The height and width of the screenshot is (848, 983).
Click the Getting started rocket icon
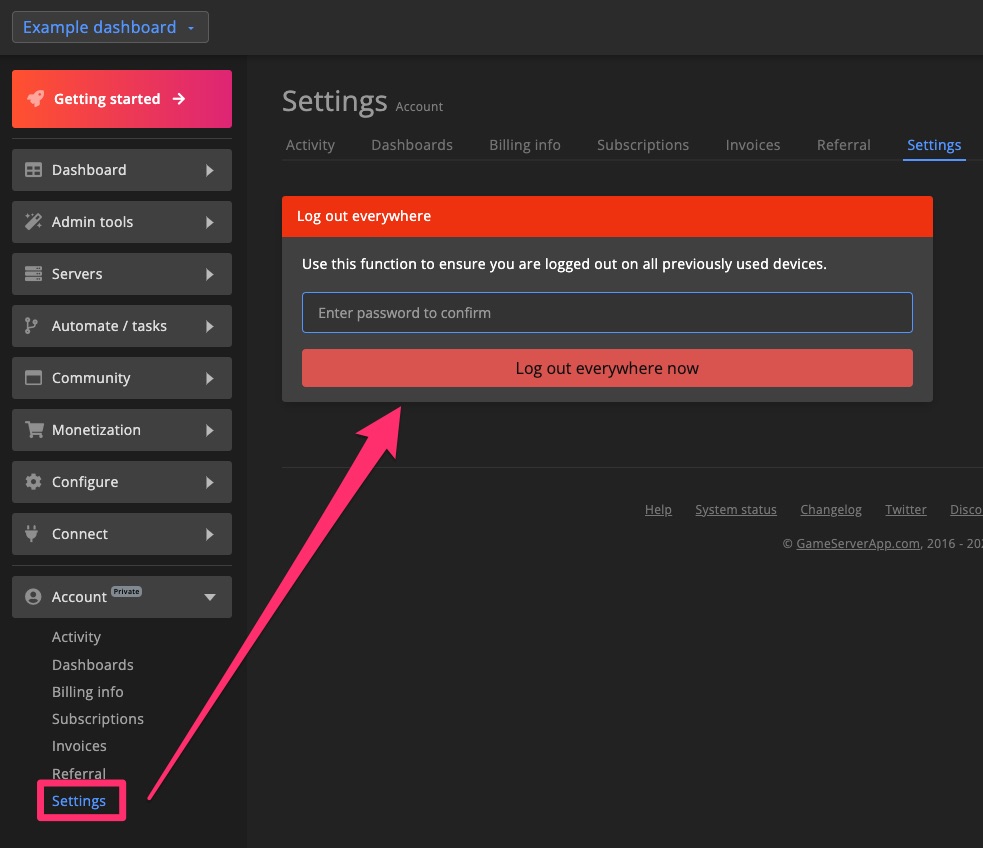tap(37, 98)
